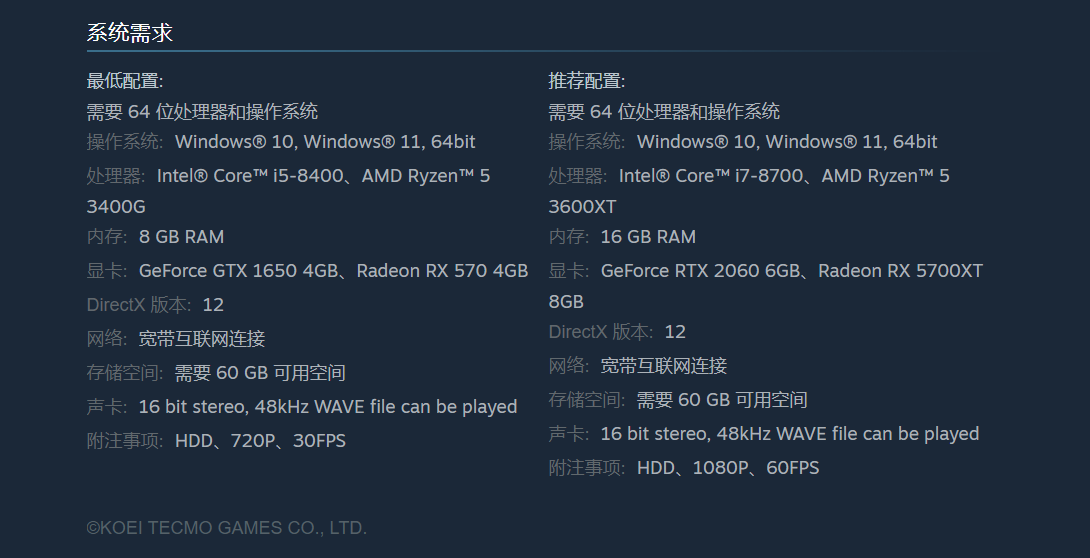
Task: Click the KOEI TECMO GAMES copyright notice
Action: pyautogui.click(x=227, y=528)
